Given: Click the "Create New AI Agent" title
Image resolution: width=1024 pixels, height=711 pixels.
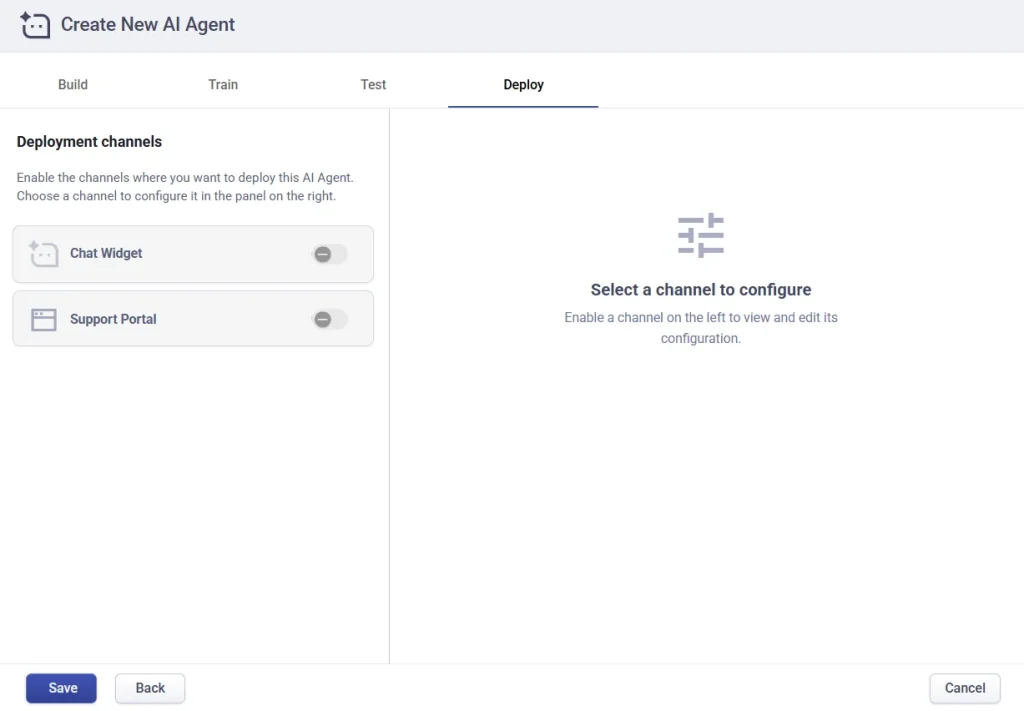Looking at the screenshot, I should (x=148, y=25).
